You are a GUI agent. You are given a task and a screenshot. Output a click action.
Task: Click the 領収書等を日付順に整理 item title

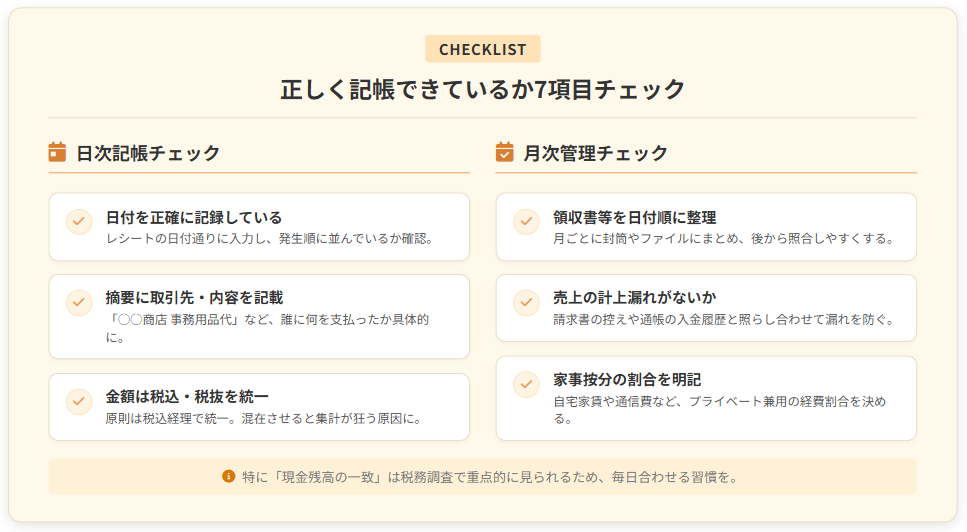[634, 217]
